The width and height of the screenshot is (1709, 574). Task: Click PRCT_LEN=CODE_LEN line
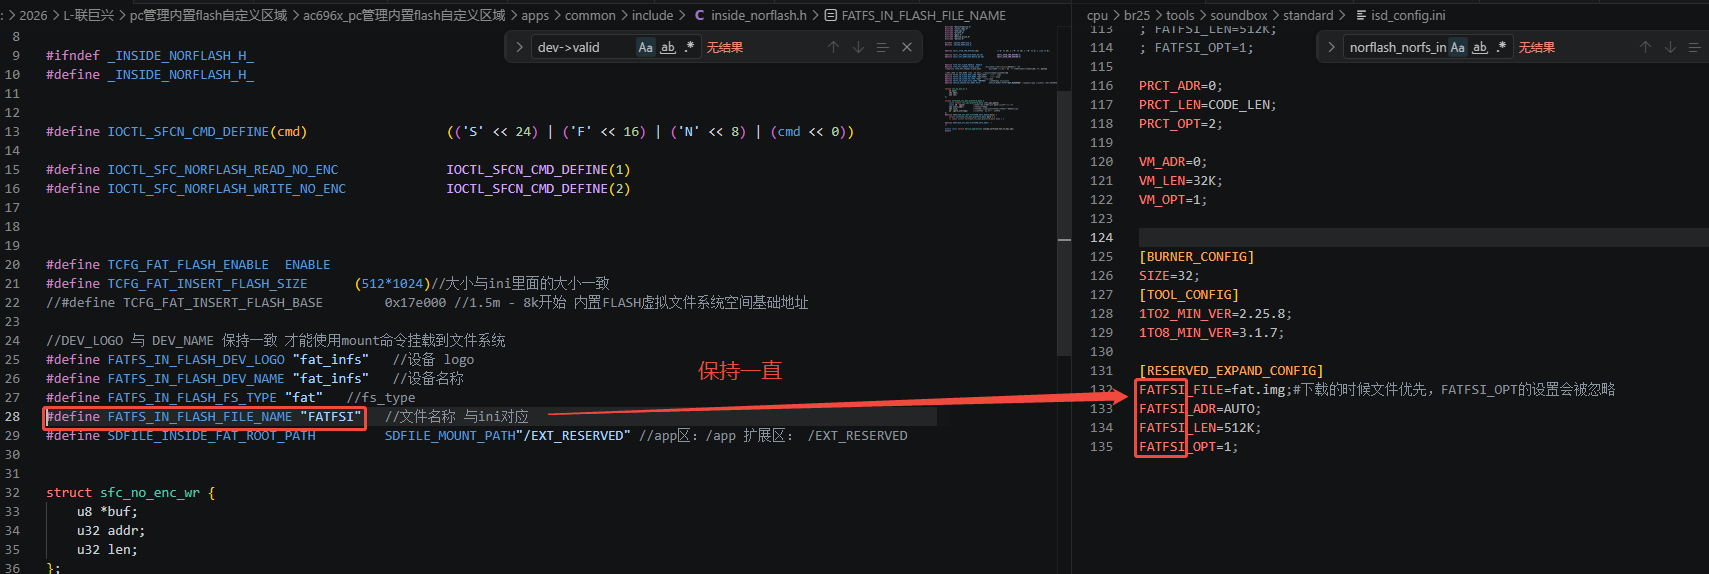pyautogui.click(x=1208, y=104)
